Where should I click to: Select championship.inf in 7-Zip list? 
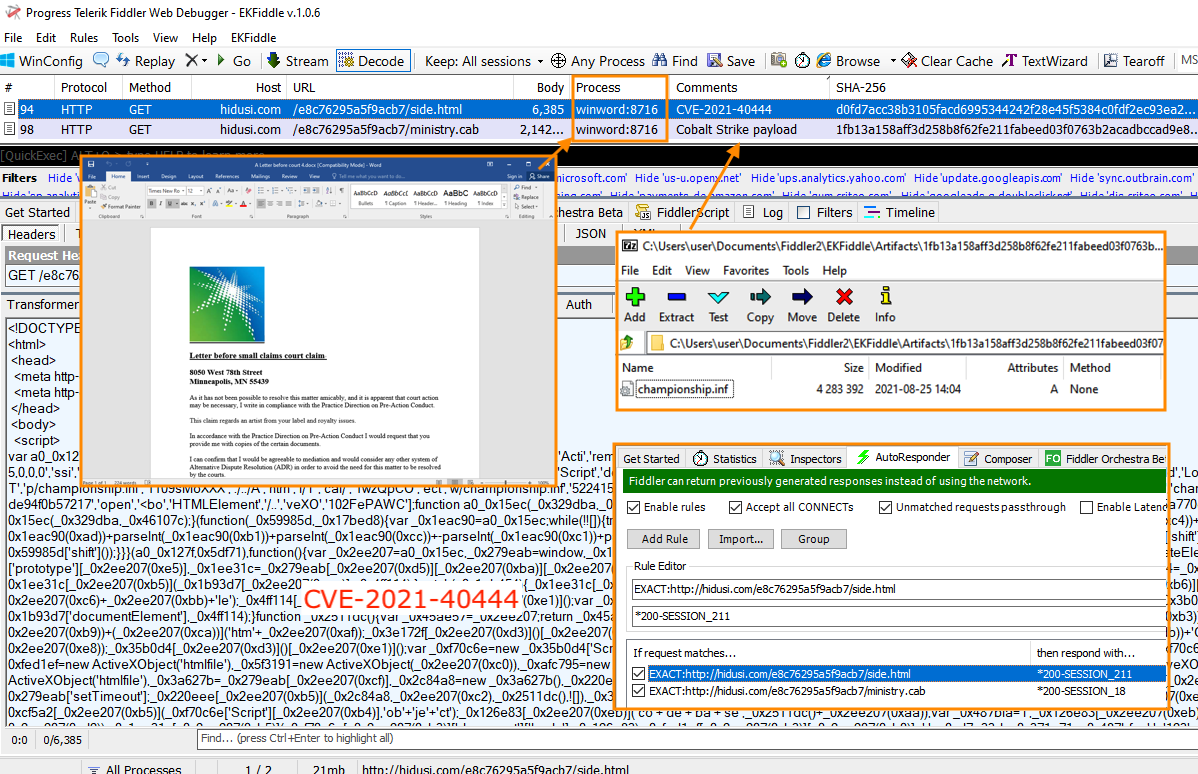[684, 389]
